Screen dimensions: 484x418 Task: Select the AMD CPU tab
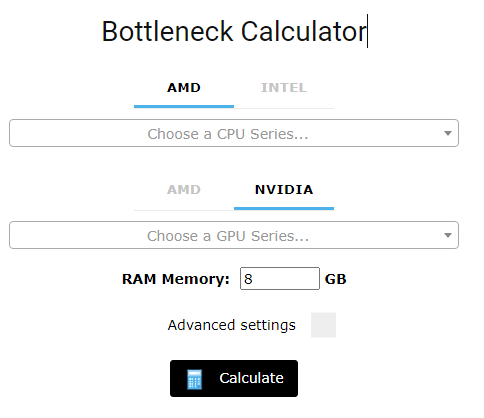pyautogui.click(x=184, y=88)
